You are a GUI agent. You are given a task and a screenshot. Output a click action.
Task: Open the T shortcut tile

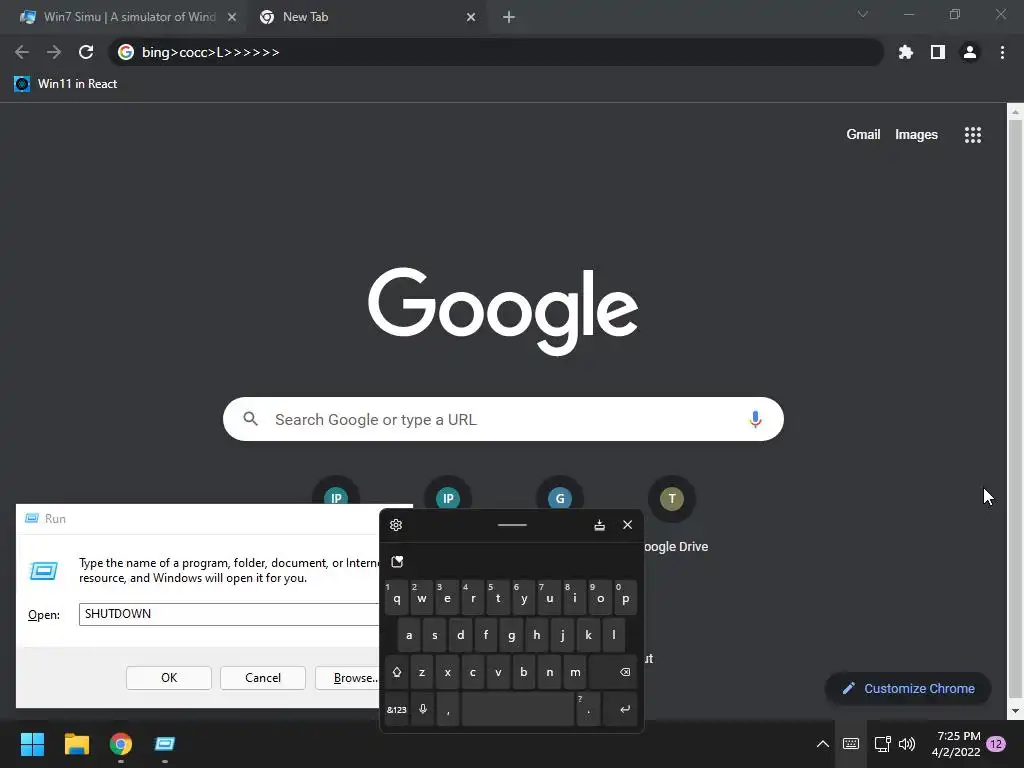[671, 499]
